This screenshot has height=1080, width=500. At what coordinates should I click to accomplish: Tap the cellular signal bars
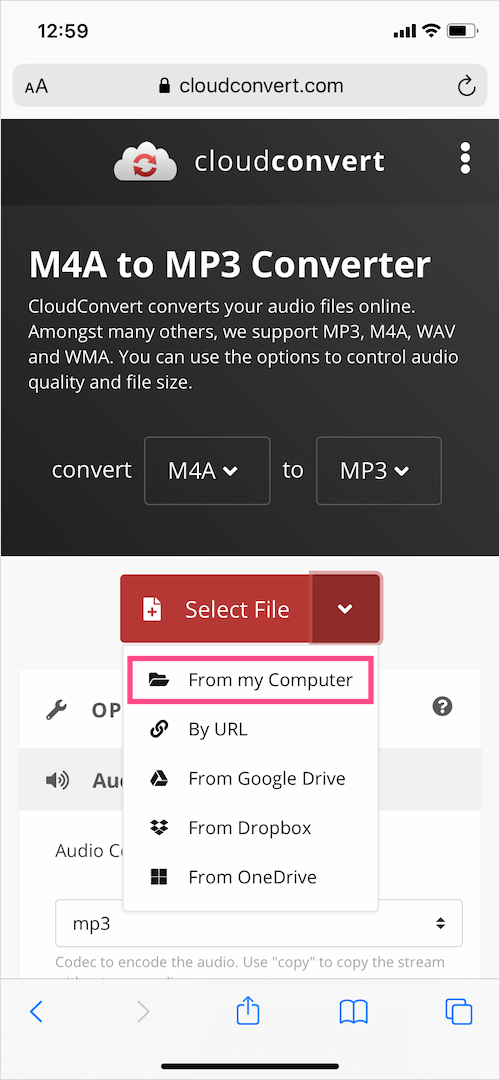coord(405,32)
